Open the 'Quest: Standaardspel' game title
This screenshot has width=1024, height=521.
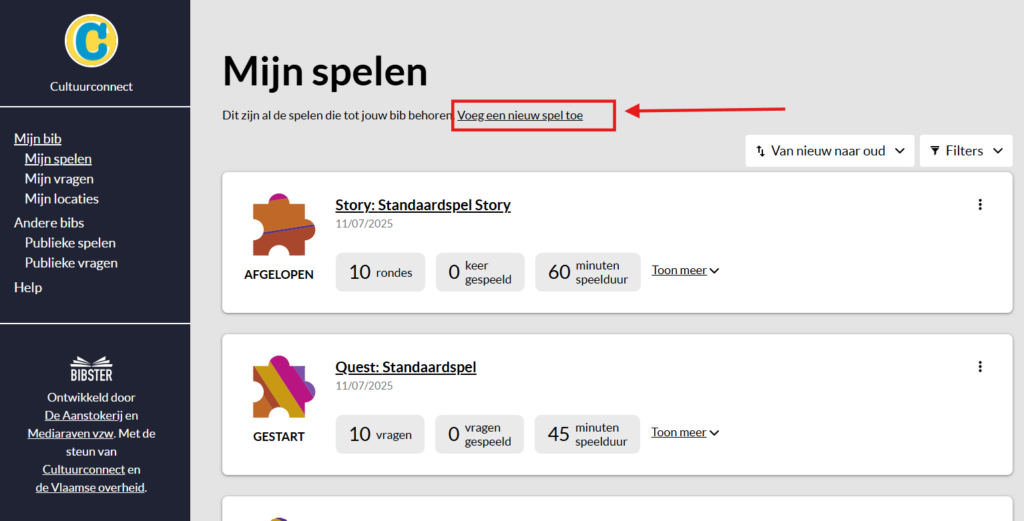(405, 367)
